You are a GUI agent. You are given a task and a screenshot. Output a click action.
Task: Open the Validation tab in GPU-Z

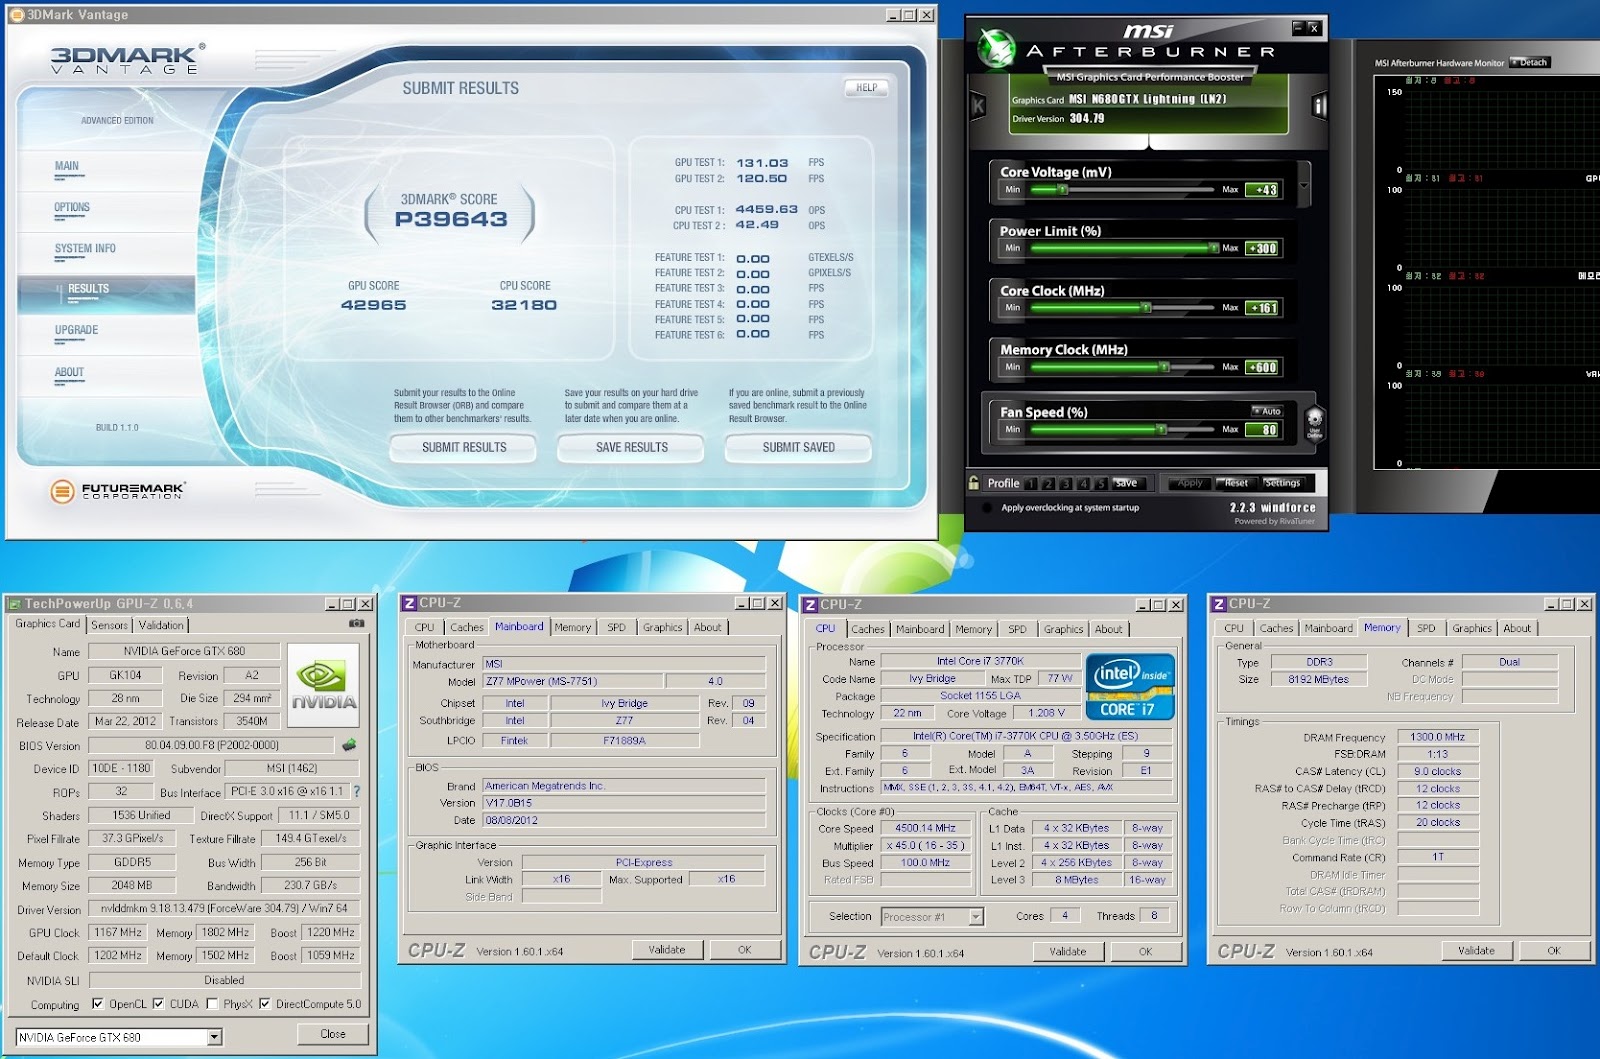pos(161,625)
